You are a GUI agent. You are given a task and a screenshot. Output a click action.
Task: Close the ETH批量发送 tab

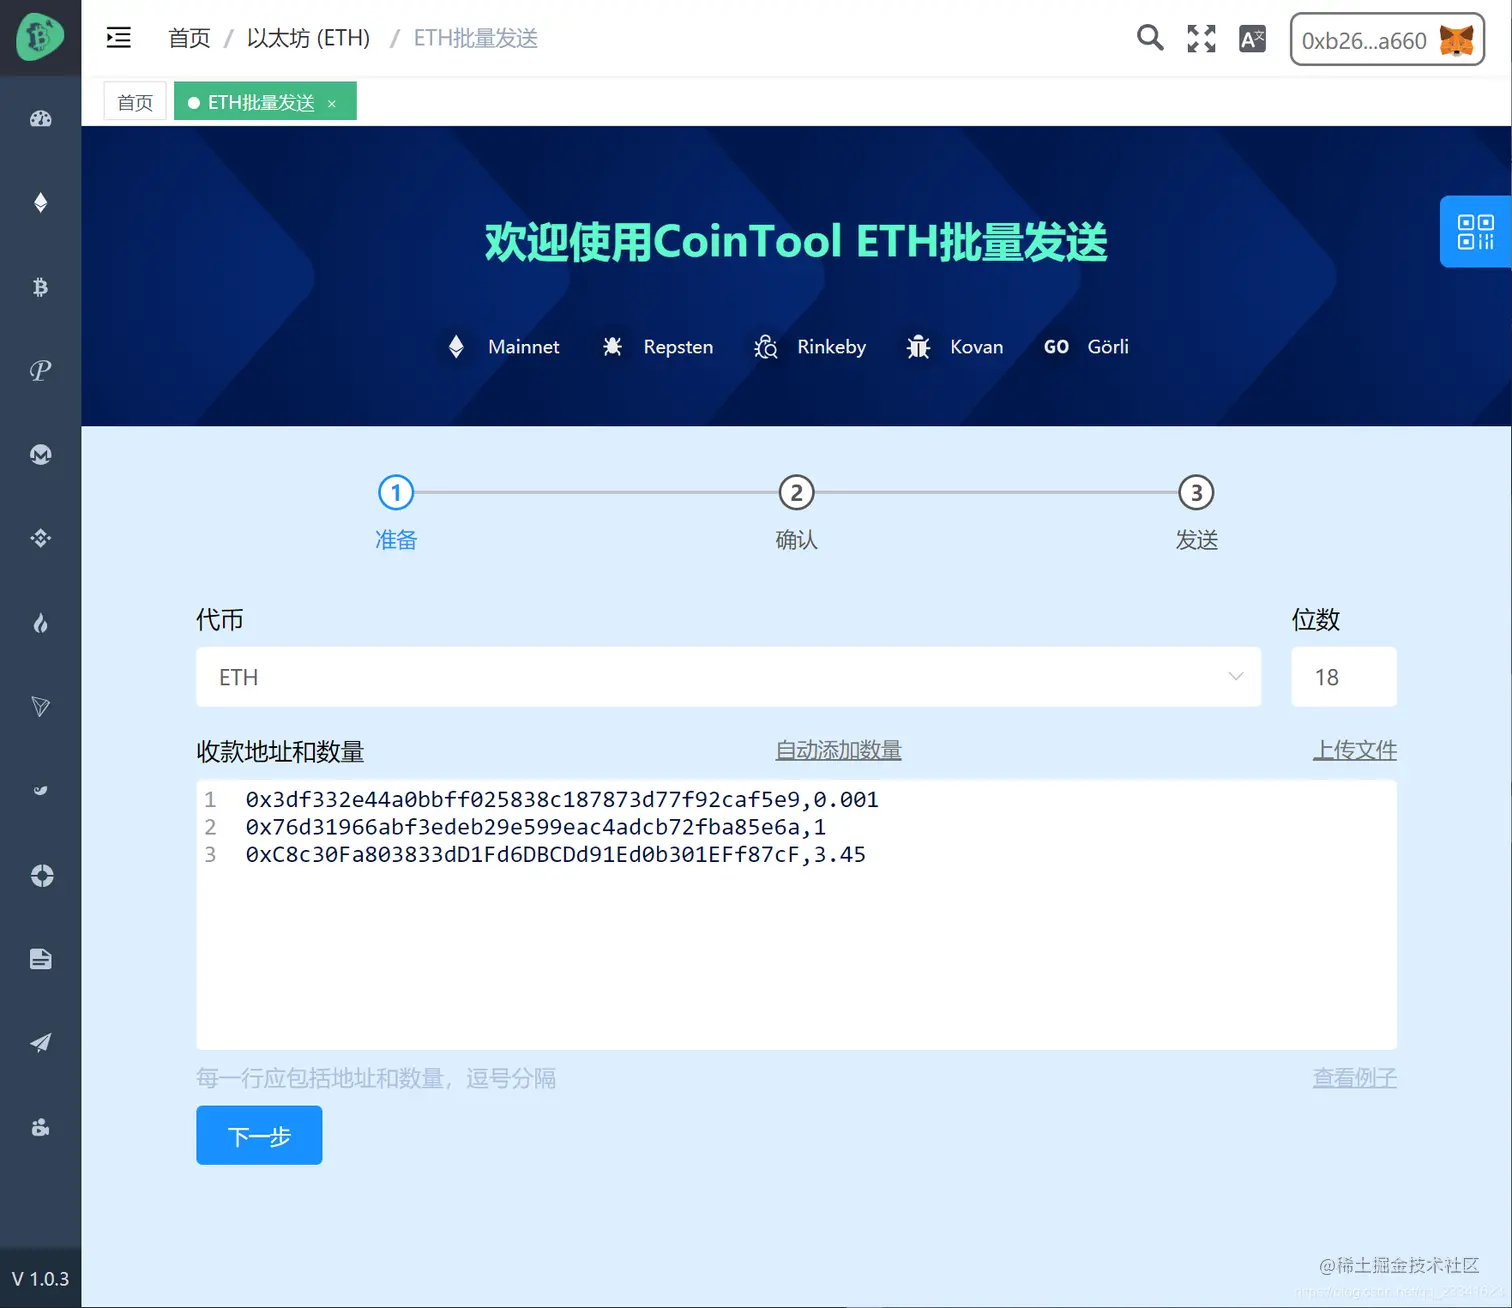point(331,102)
